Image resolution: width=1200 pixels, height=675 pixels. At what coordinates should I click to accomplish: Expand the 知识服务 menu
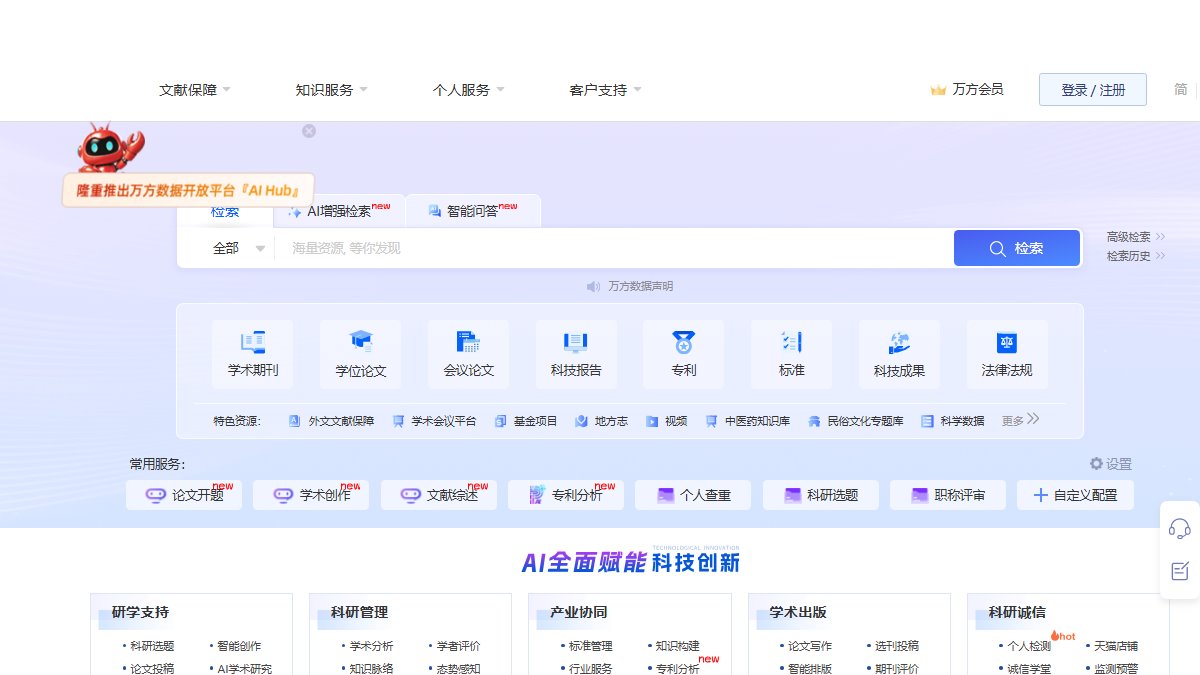332,90
